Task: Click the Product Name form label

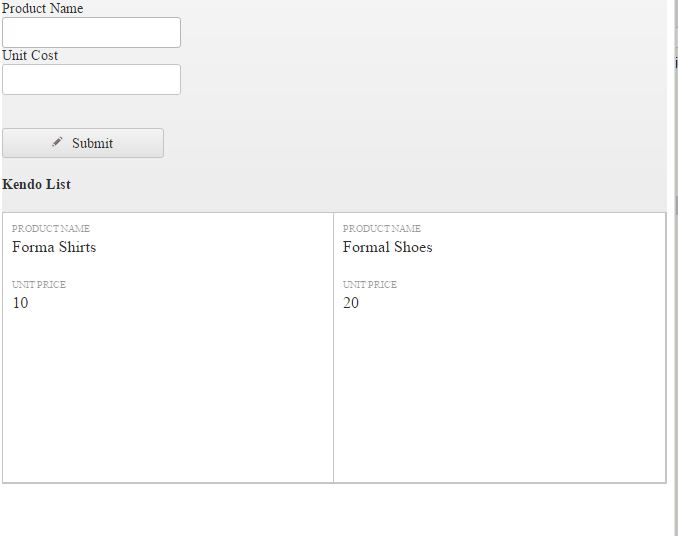Action: coord(43,8)
